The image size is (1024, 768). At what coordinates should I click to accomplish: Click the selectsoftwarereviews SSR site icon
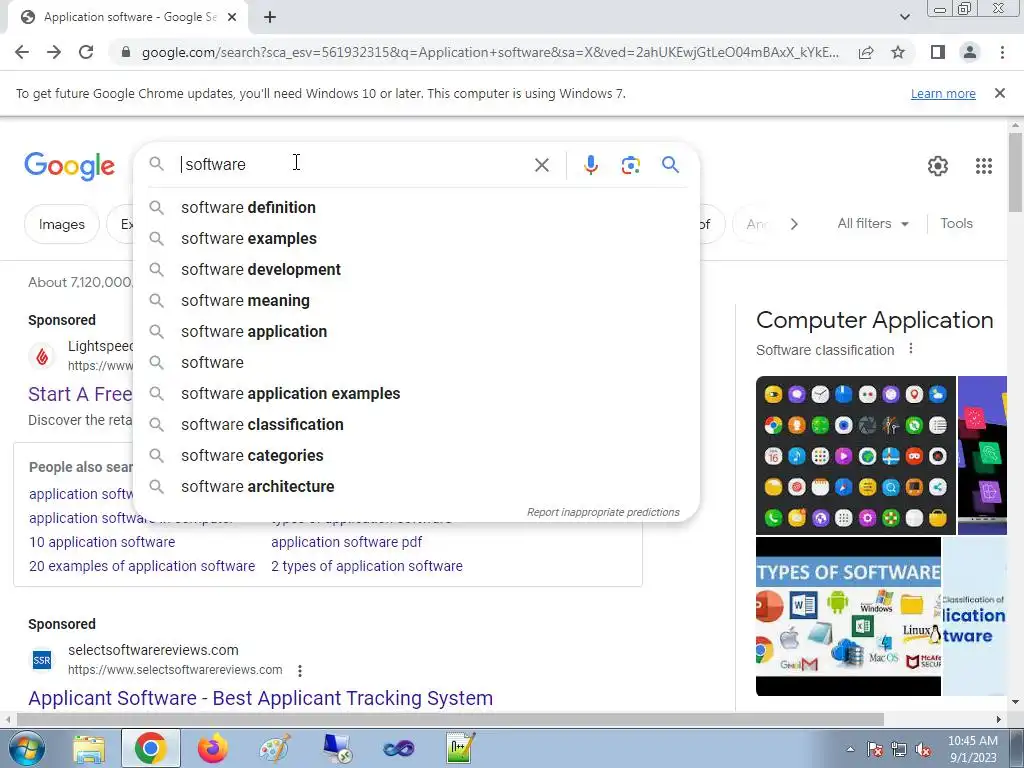[42, 660]
